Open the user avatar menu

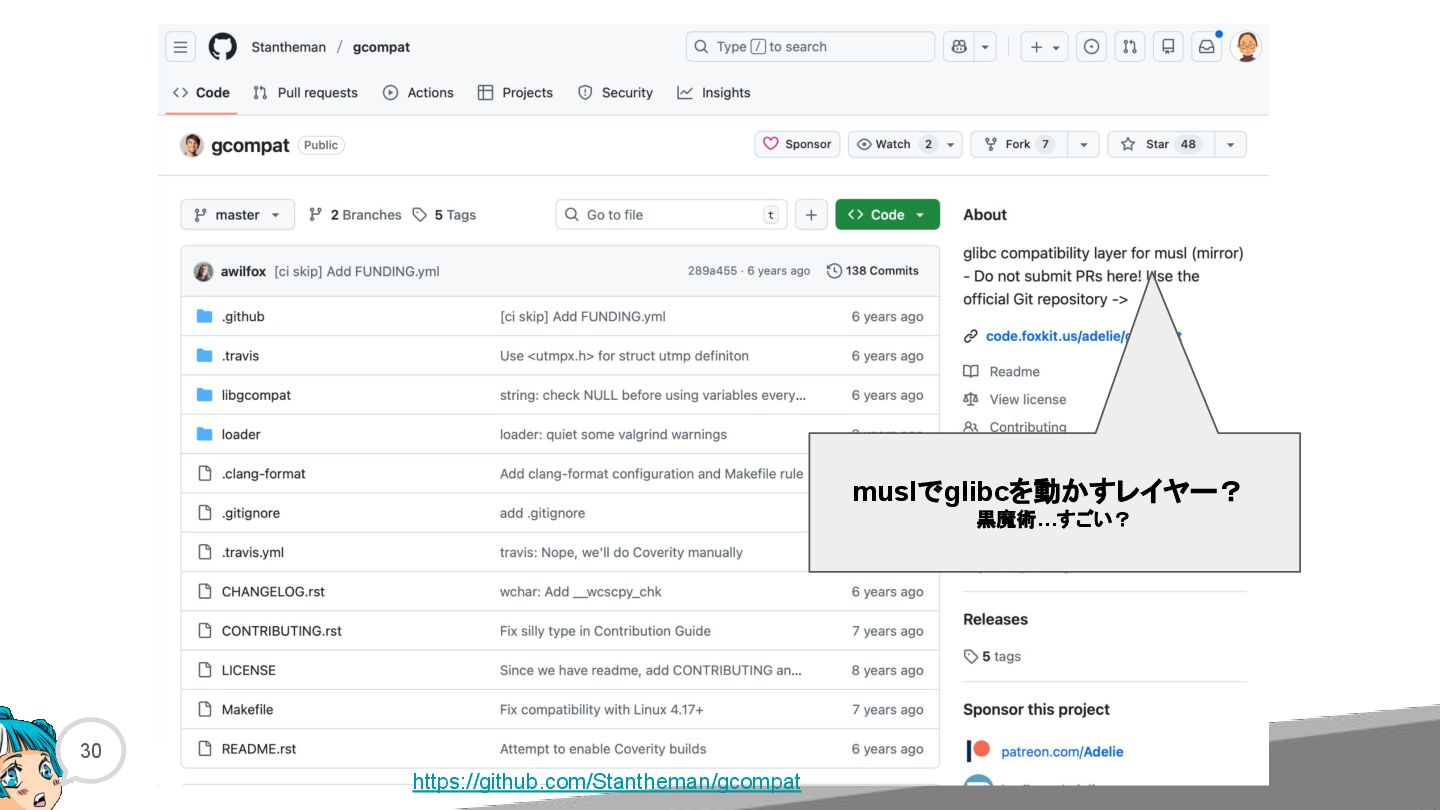[x=1246, y=47]
